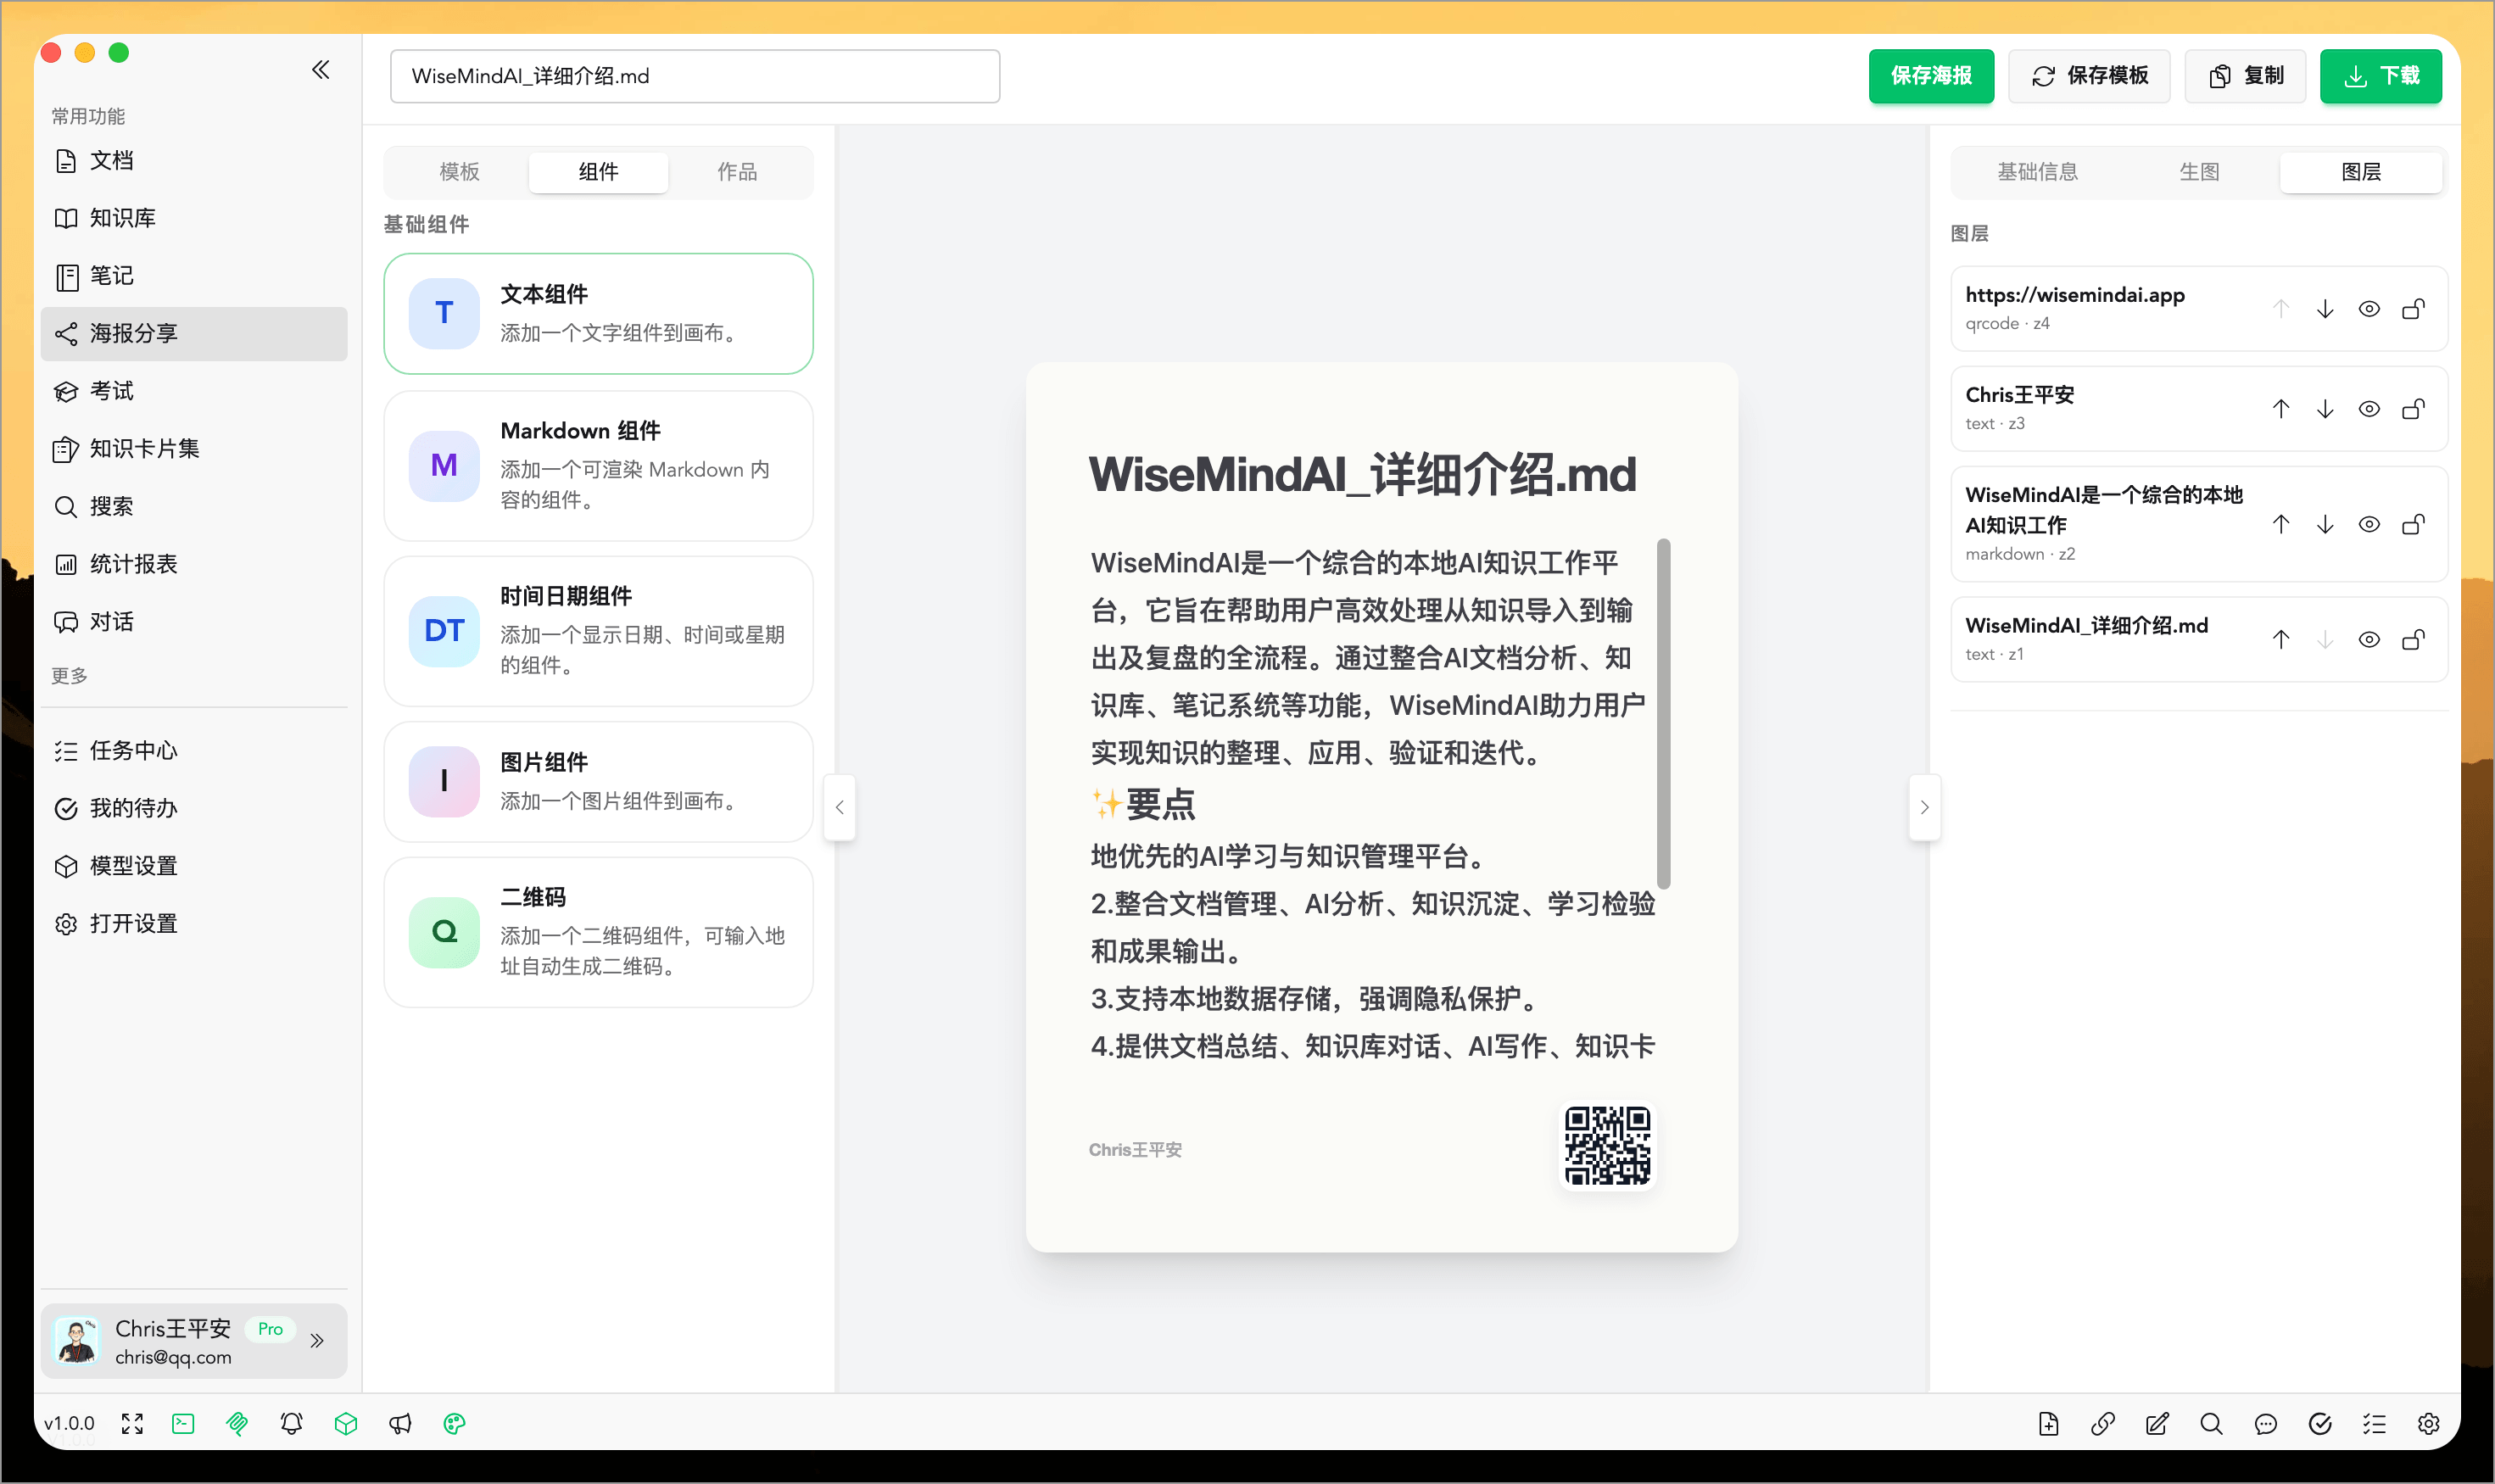Image resolution: width=2495 pixels, height=1484 pixels.
Task: Open the theme palette icon at bottom left
Action: (454, 1423)
